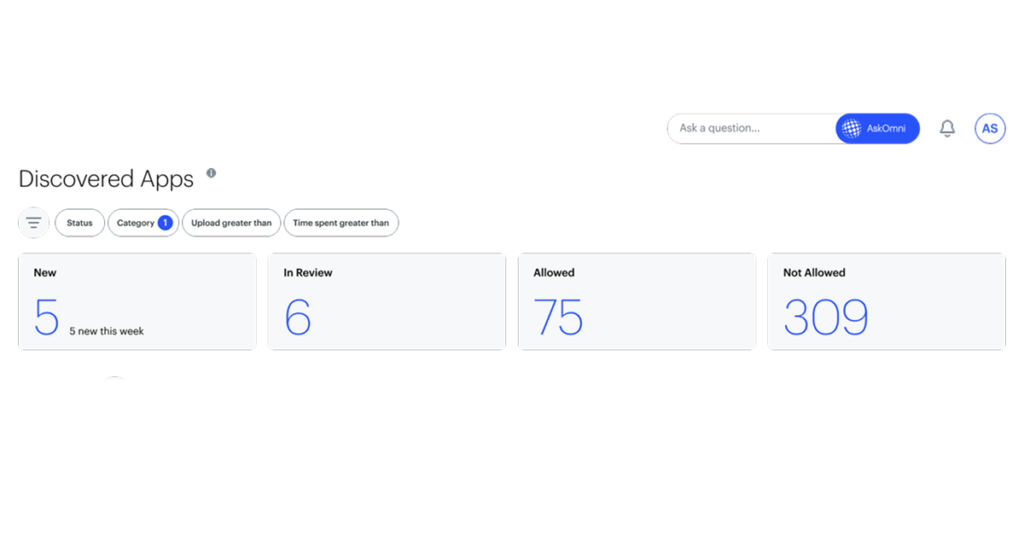The width and height of the screenshot is (1024, 536).
Task: Open the notifications bell
Action: point(947,128)
